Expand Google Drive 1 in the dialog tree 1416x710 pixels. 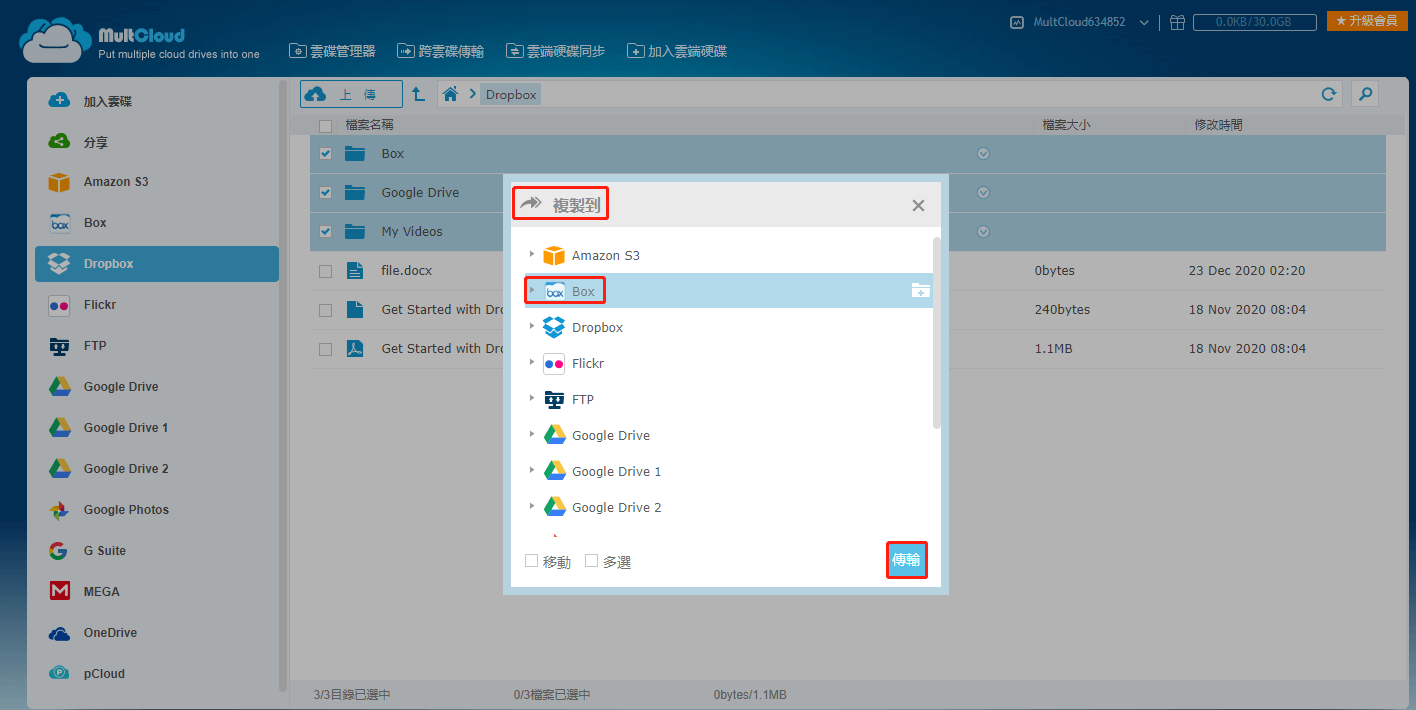point(532,470)
